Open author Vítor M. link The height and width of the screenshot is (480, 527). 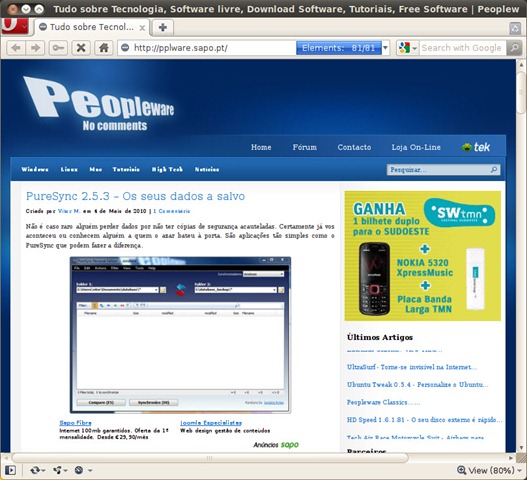coord(69,211)
